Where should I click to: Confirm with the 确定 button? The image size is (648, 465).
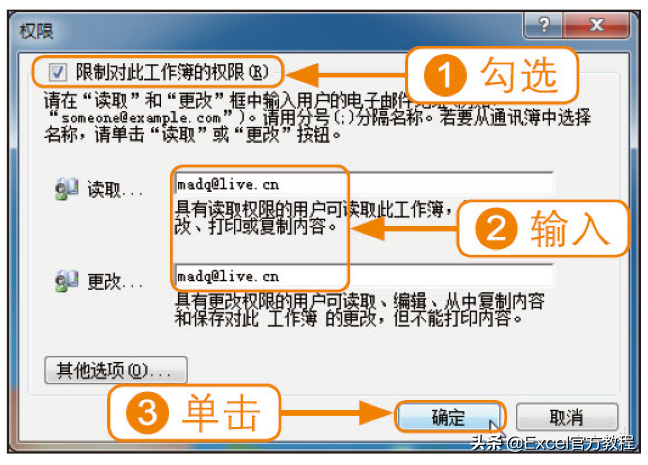450,417
